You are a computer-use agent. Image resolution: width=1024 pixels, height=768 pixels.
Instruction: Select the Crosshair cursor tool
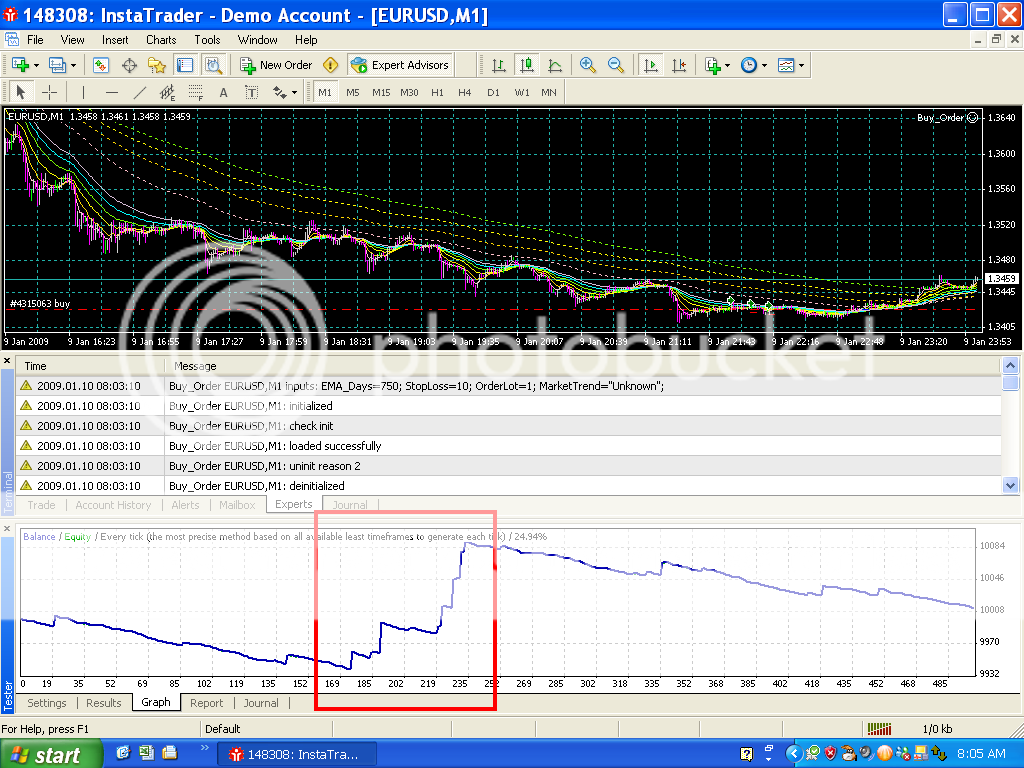49,92
